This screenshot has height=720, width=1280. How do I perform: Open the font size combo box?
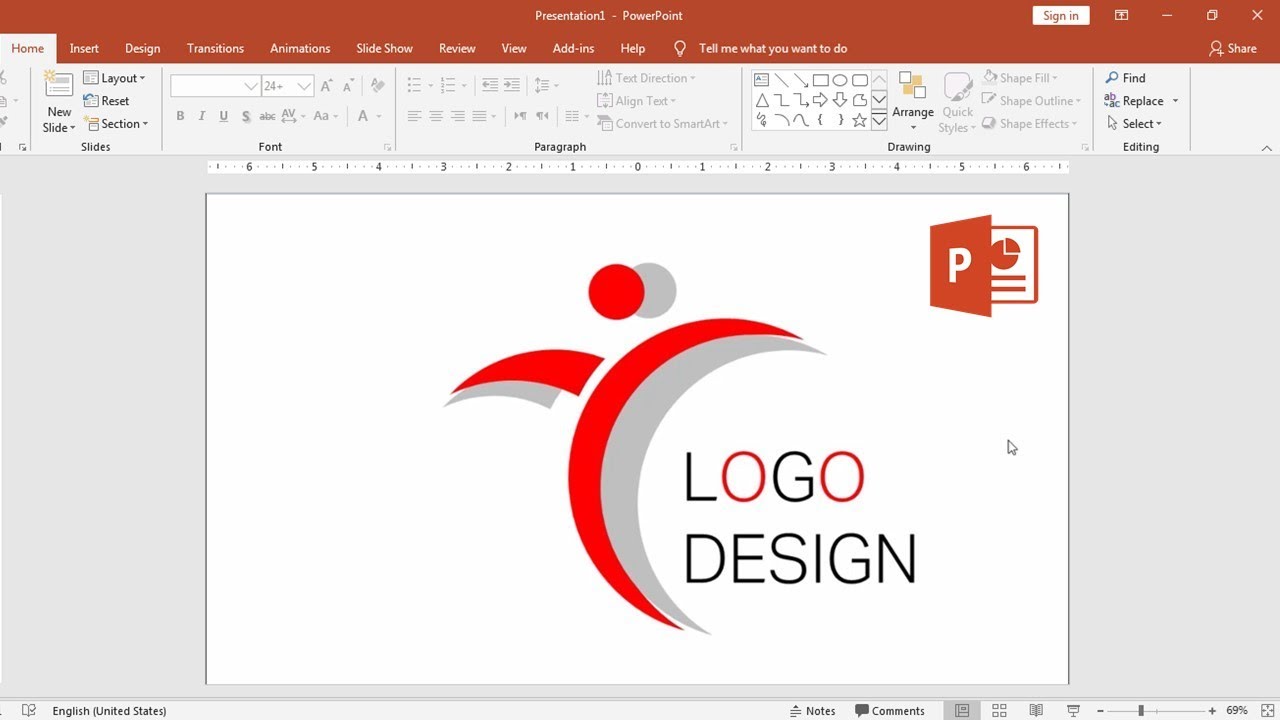pos(288,86)
